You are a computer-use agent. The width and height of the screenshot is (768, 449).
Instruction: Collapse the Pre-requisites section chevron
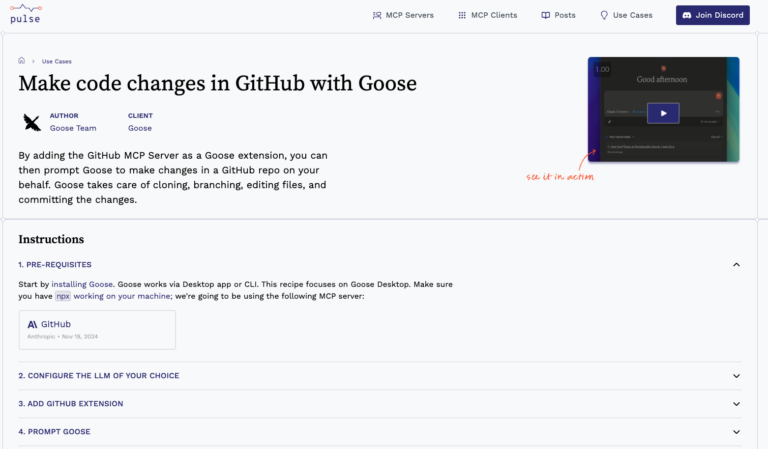736,265
